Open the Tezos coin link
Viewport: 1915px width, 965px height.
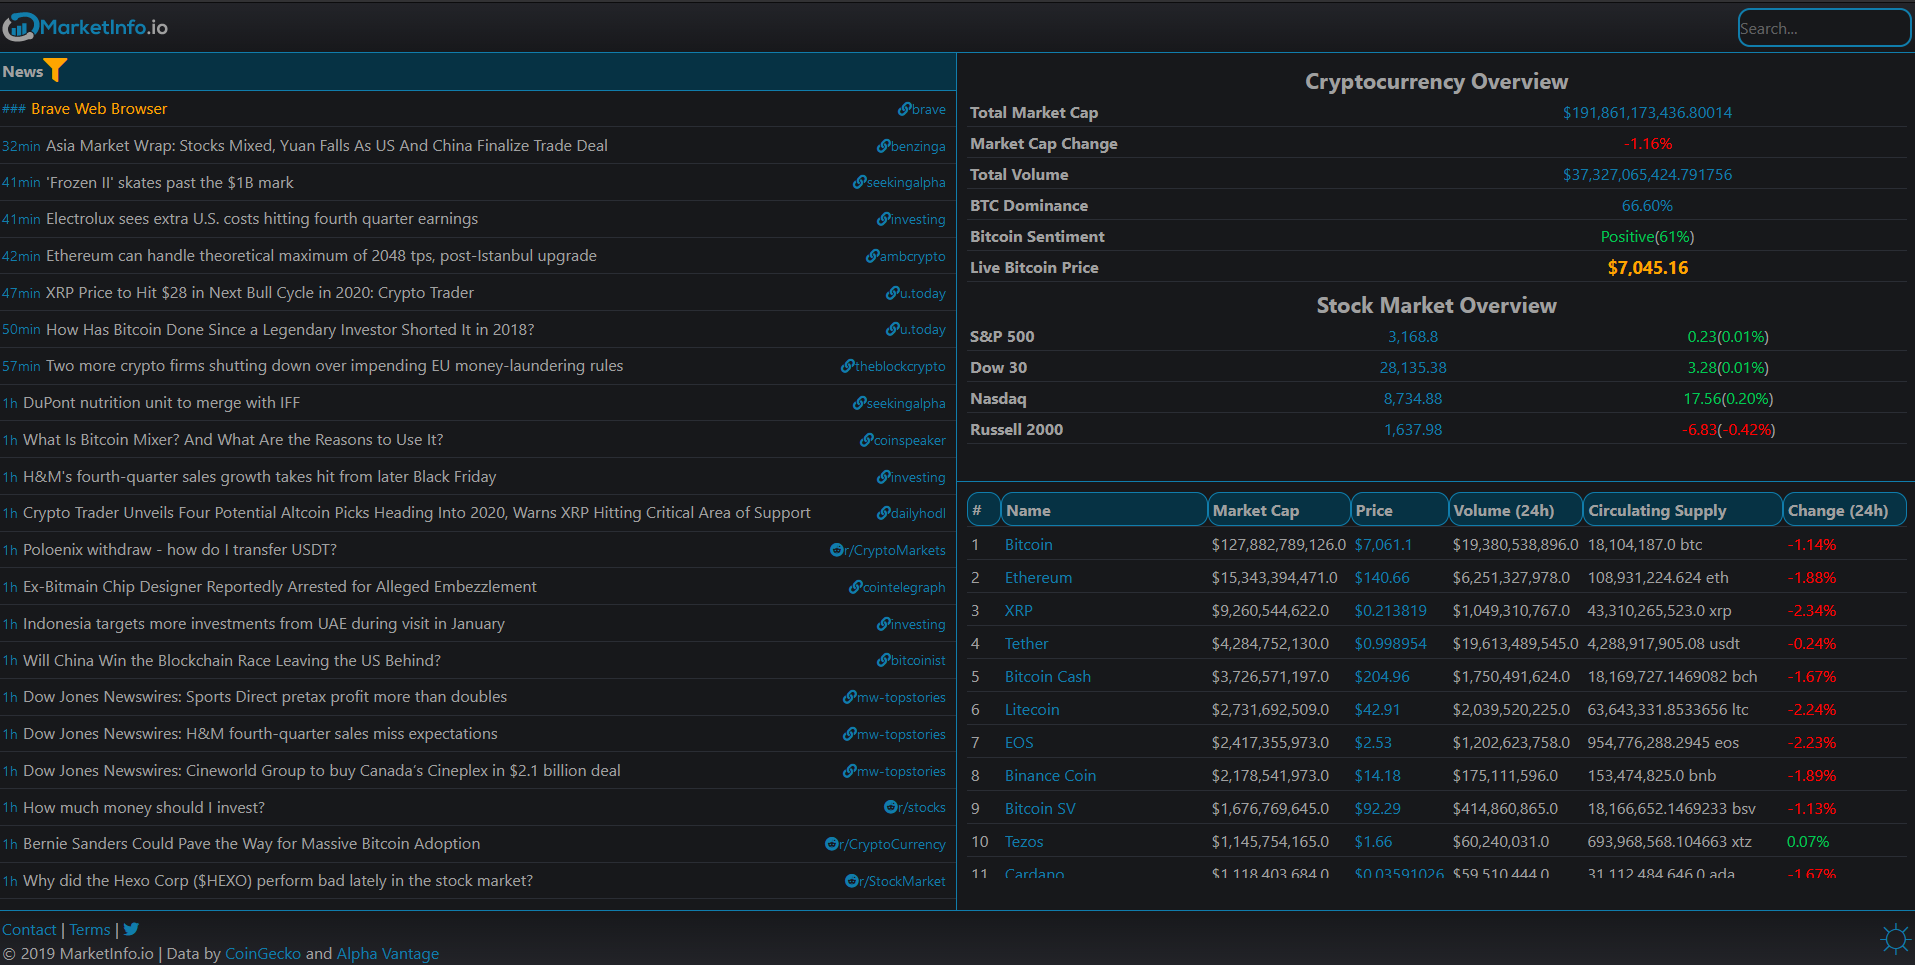(x=1024, y=842)
